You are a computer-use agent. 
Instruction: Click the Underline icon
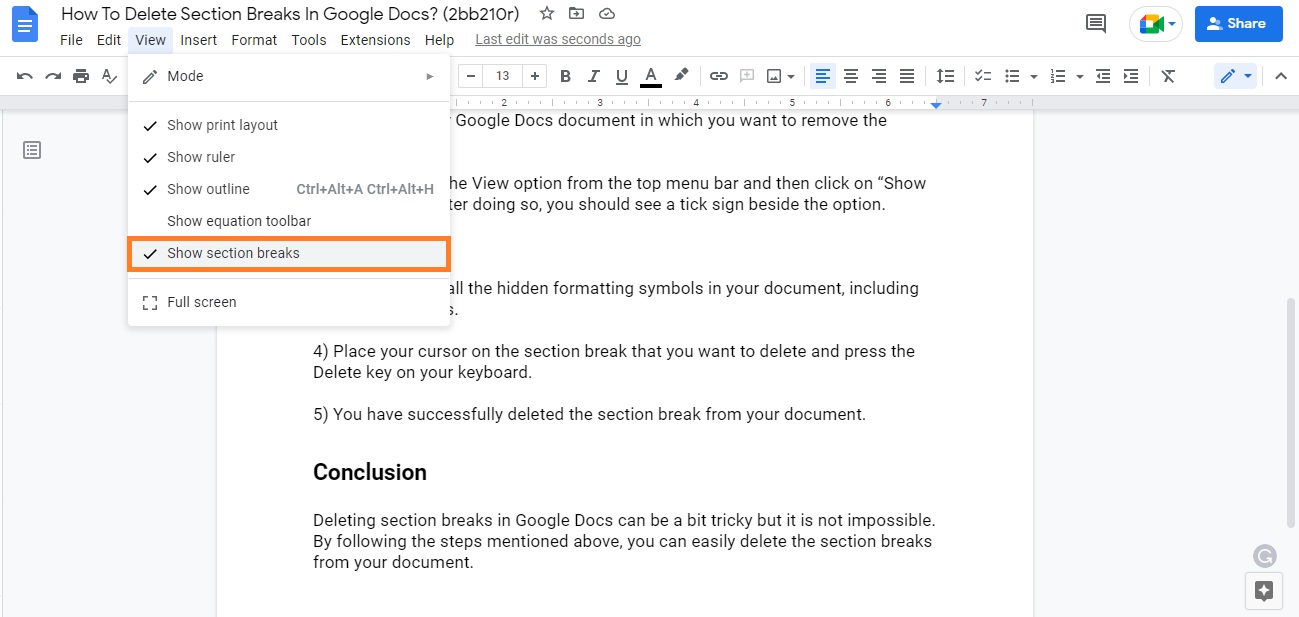pyautogui.click(x=621, y=75)
